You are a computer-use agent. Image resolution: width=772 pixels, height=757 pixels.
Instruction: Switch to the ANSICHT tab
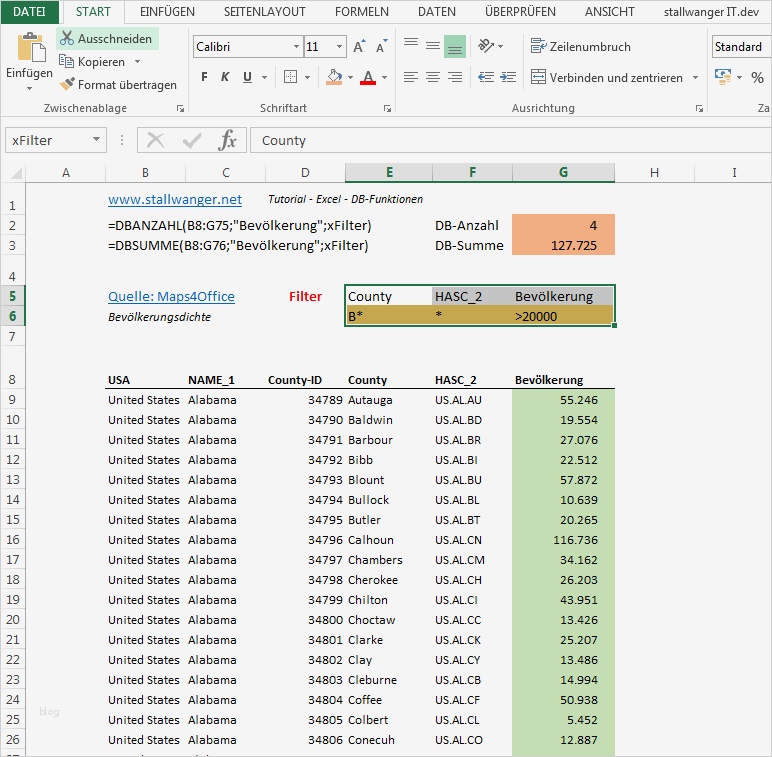pyautogui.click(x=610, y=12)
